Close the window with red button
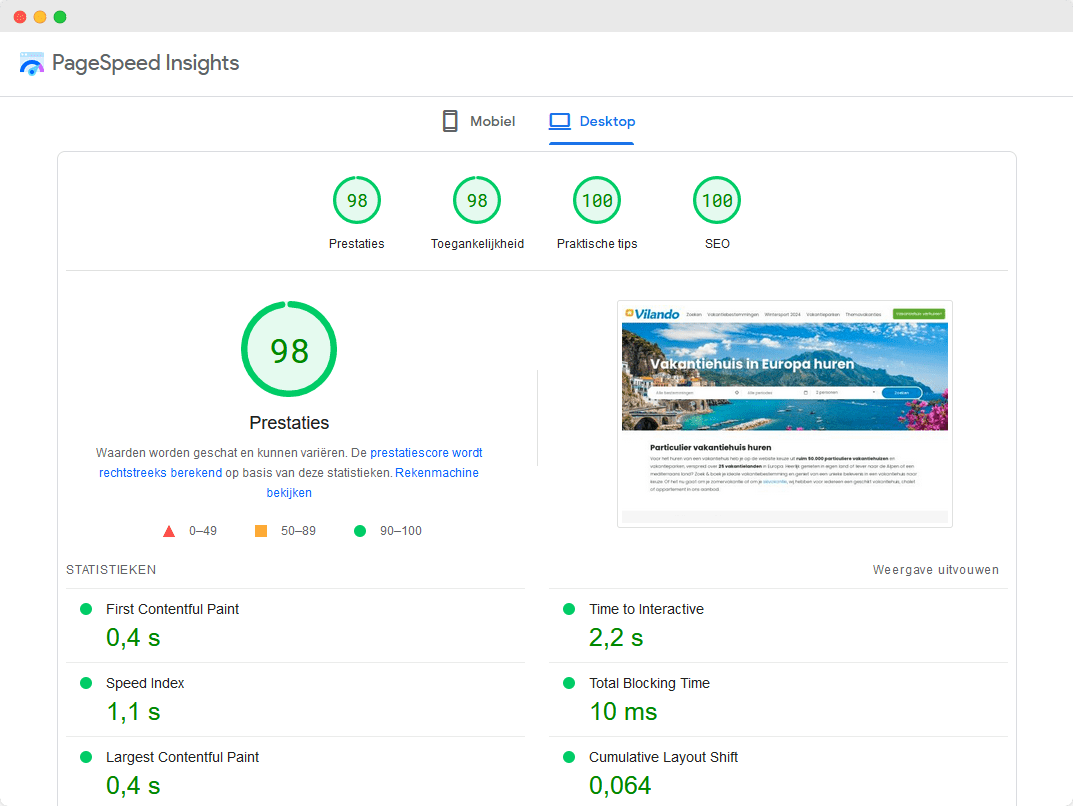 (20, 17)
